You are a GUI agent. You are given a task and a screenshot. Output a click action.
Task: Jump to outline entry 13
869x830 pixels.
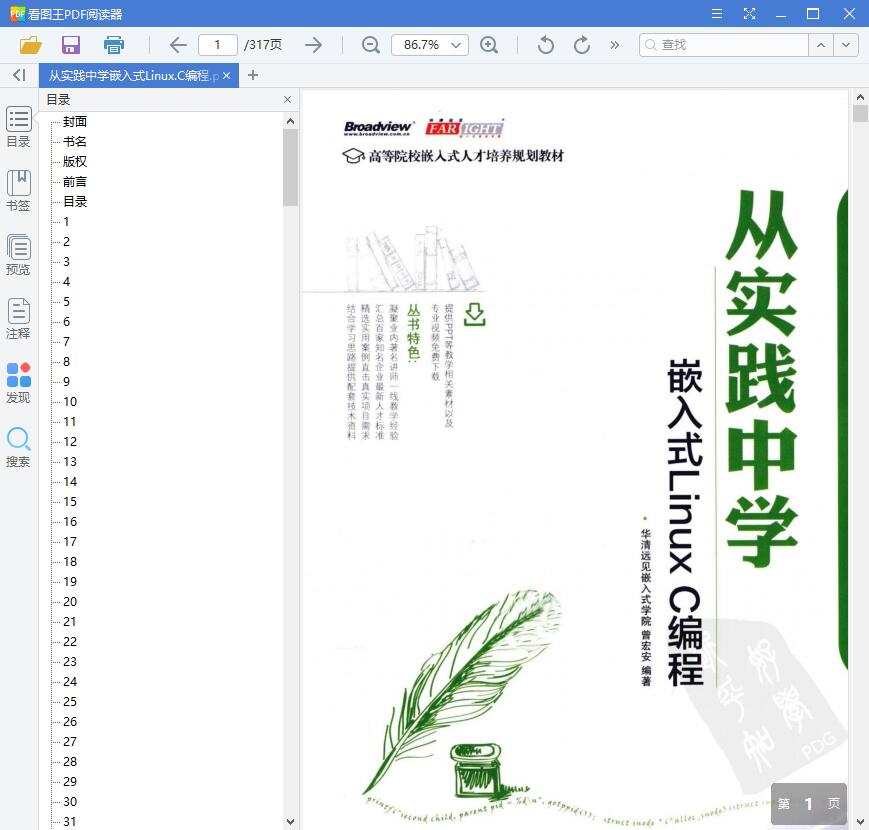coord(70,462)
